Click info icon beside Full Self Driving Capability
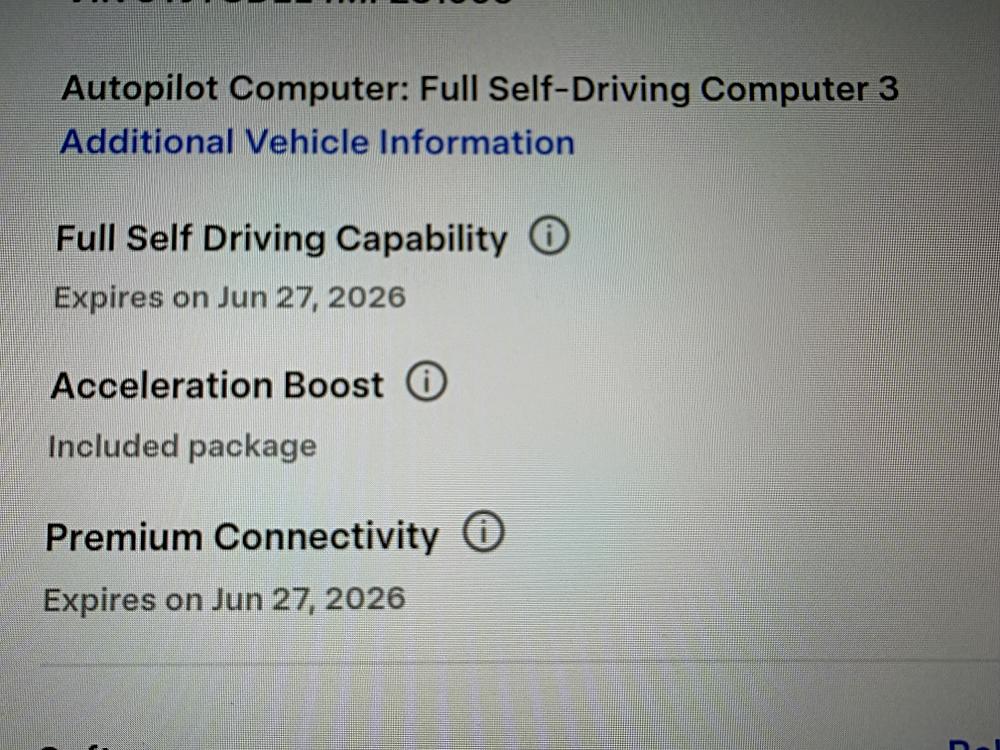This screenshot has width=1000, height=750. coord(549,237)
